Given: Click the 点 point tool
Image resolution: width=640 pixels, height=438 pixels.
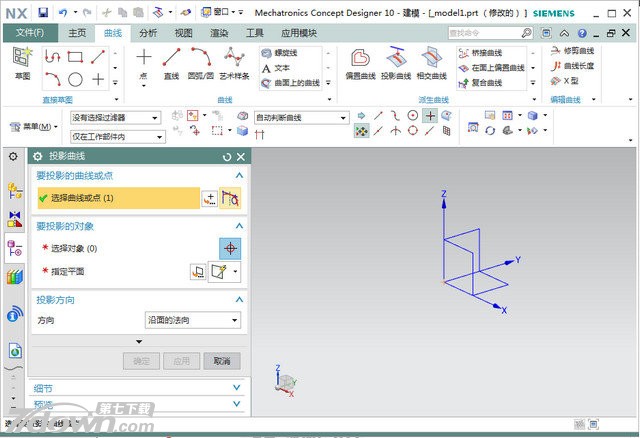Looking at the screenshot, I should click(144, 63).
